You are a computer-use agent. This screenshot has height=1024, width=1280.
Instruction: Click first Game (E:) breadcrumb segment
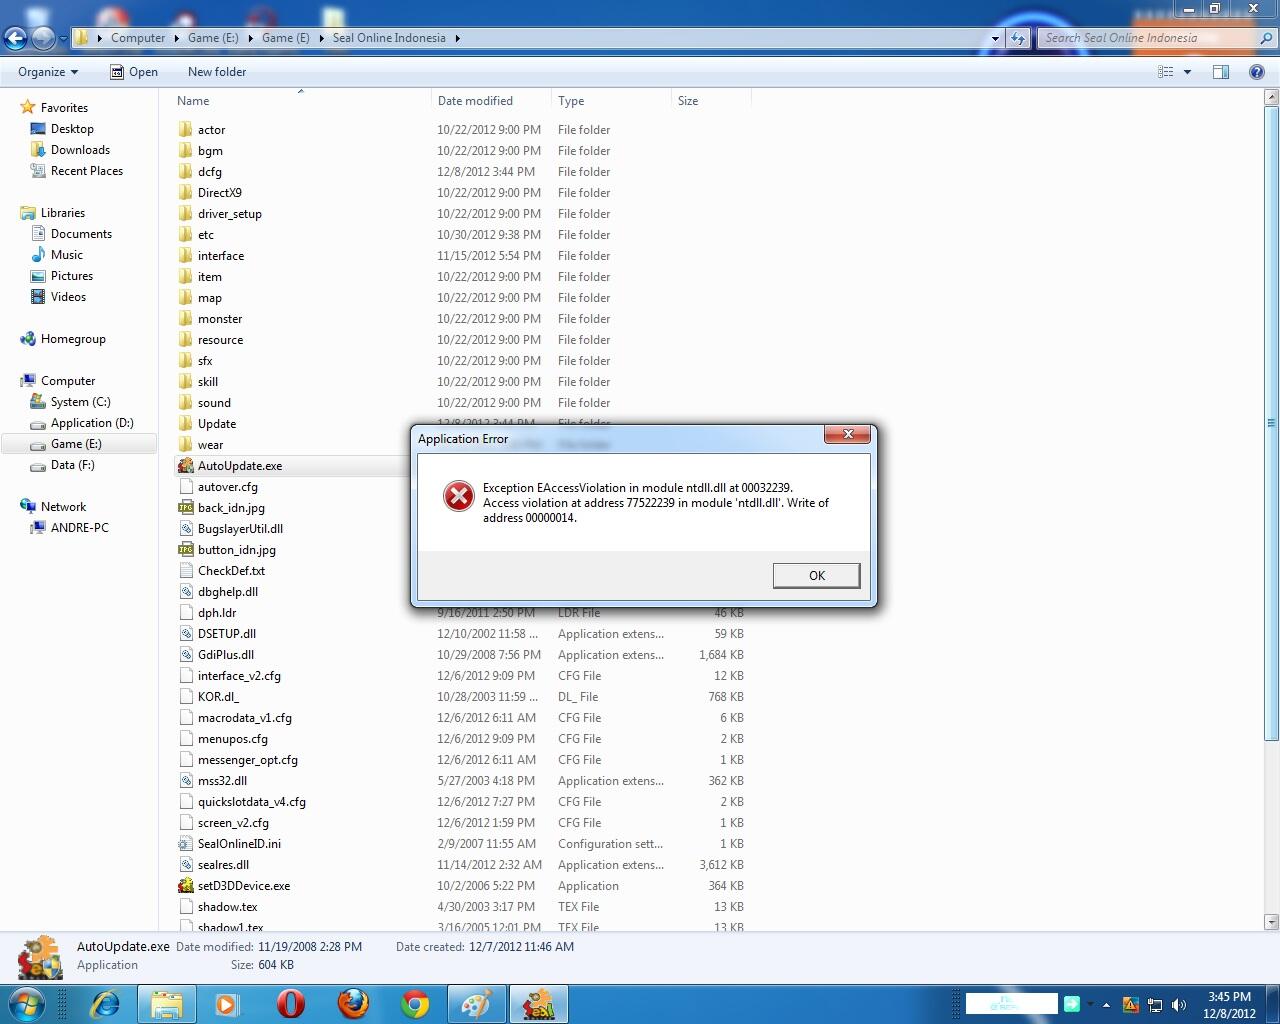(213, 38)
